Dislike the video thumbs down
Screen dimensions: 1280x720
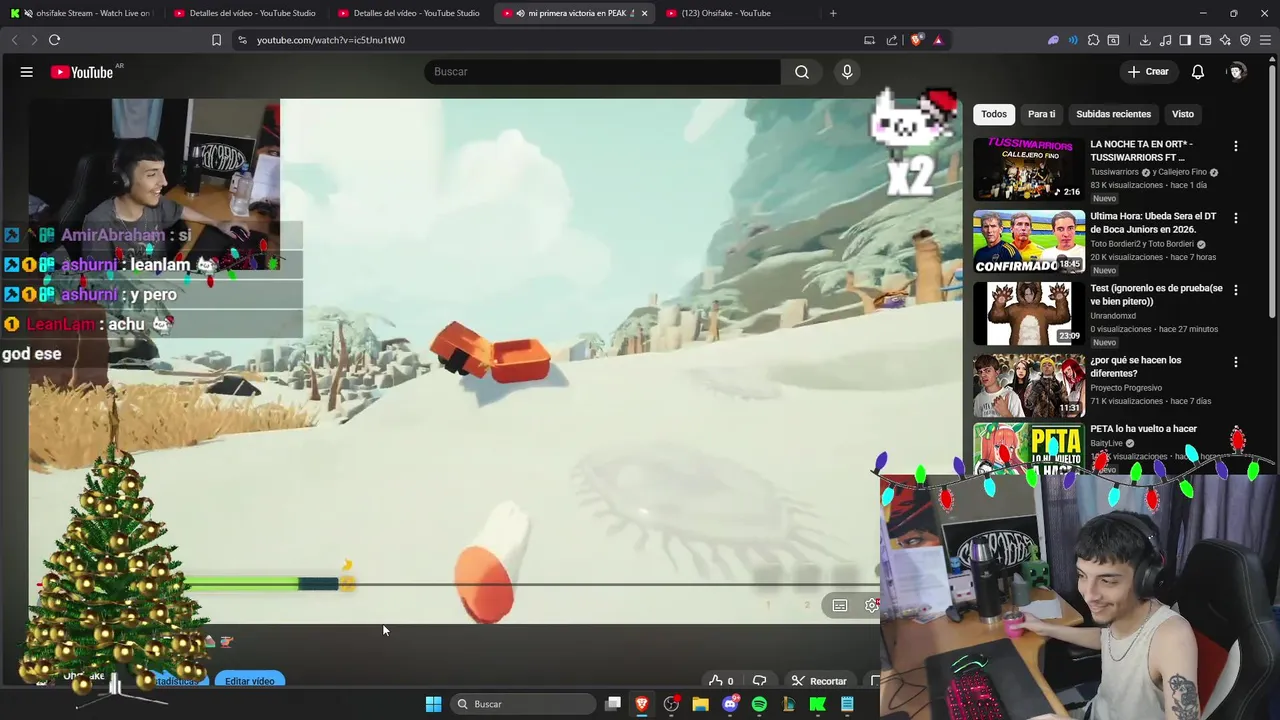(x=759, y=681)
